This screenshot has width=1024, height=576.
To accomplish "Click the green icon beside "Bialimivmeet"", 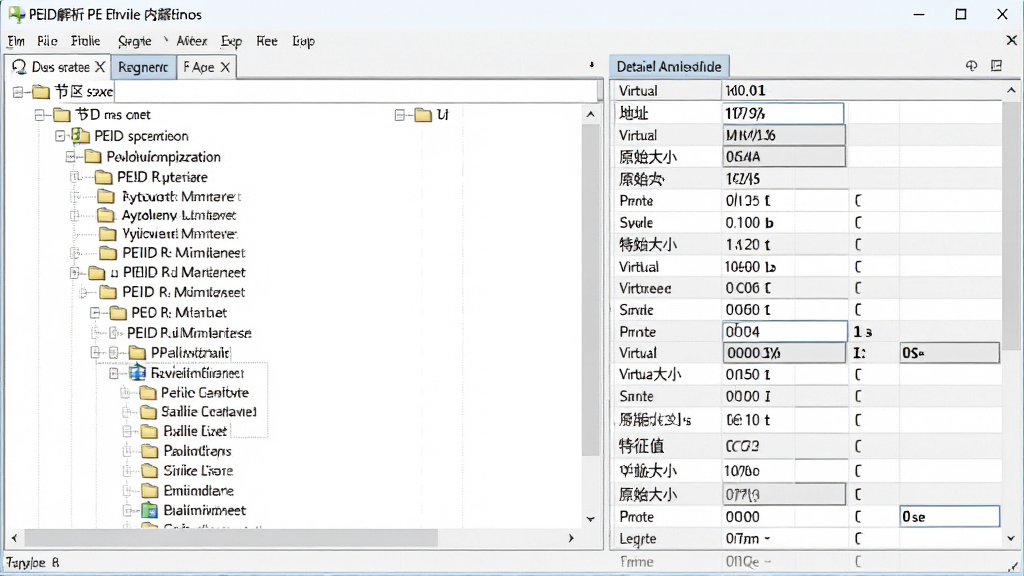I will tap(150, 510).
